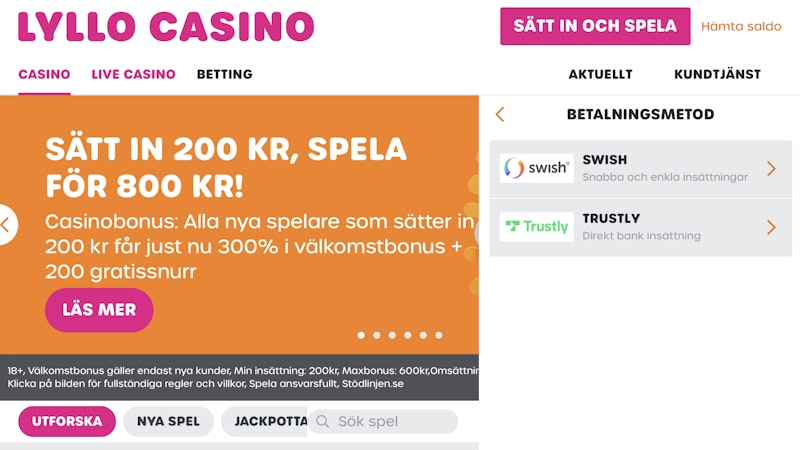Type in the Sök spel search field
The width and height of the screenshot is (800, 450).
390,422
